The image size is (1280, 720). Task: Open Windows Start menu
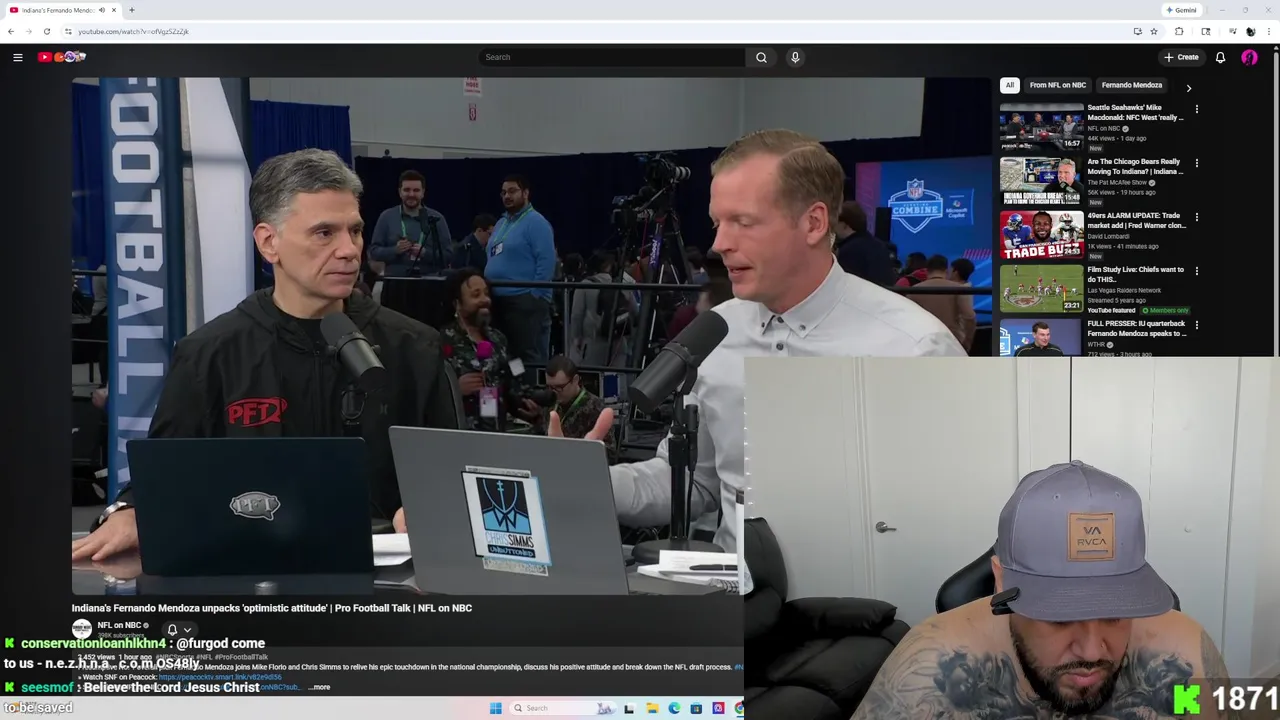point(495,708)
